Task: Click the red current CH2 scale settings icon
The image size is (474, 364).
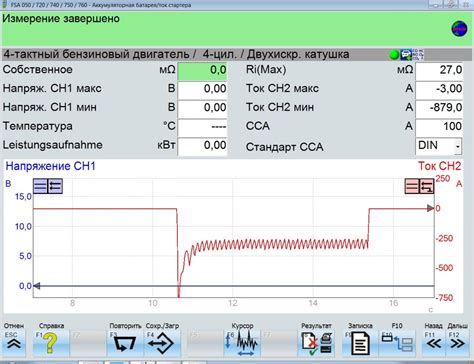Action: 412,186
